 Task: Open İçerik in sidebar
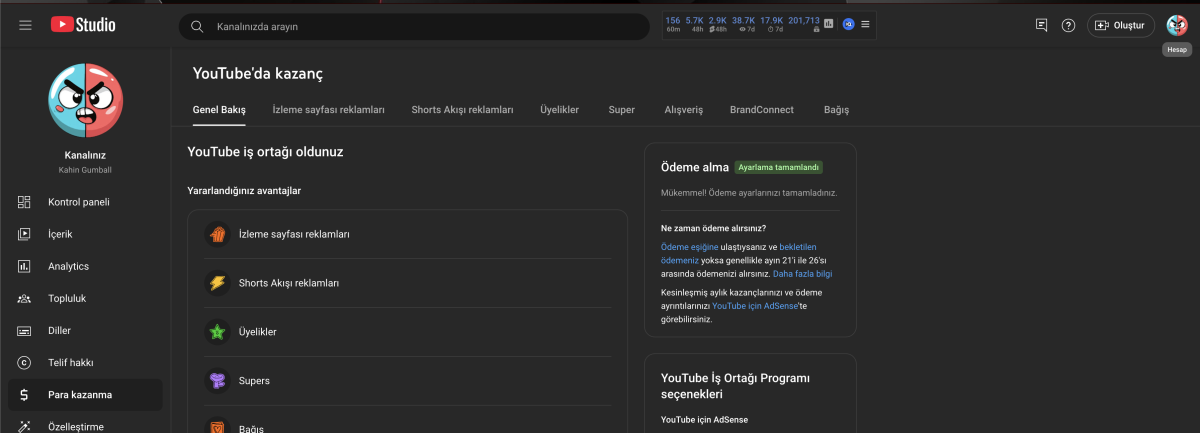[x=85, y=234]
